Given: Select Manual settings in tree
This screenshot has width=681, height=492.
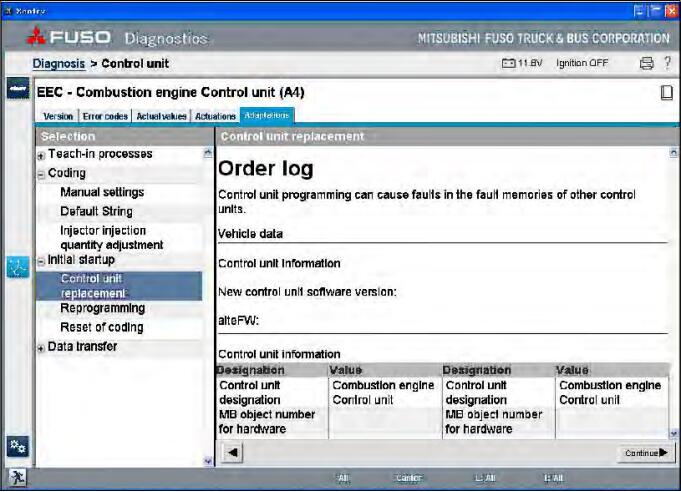Looking at the screenshot, I should pos(102,192).
